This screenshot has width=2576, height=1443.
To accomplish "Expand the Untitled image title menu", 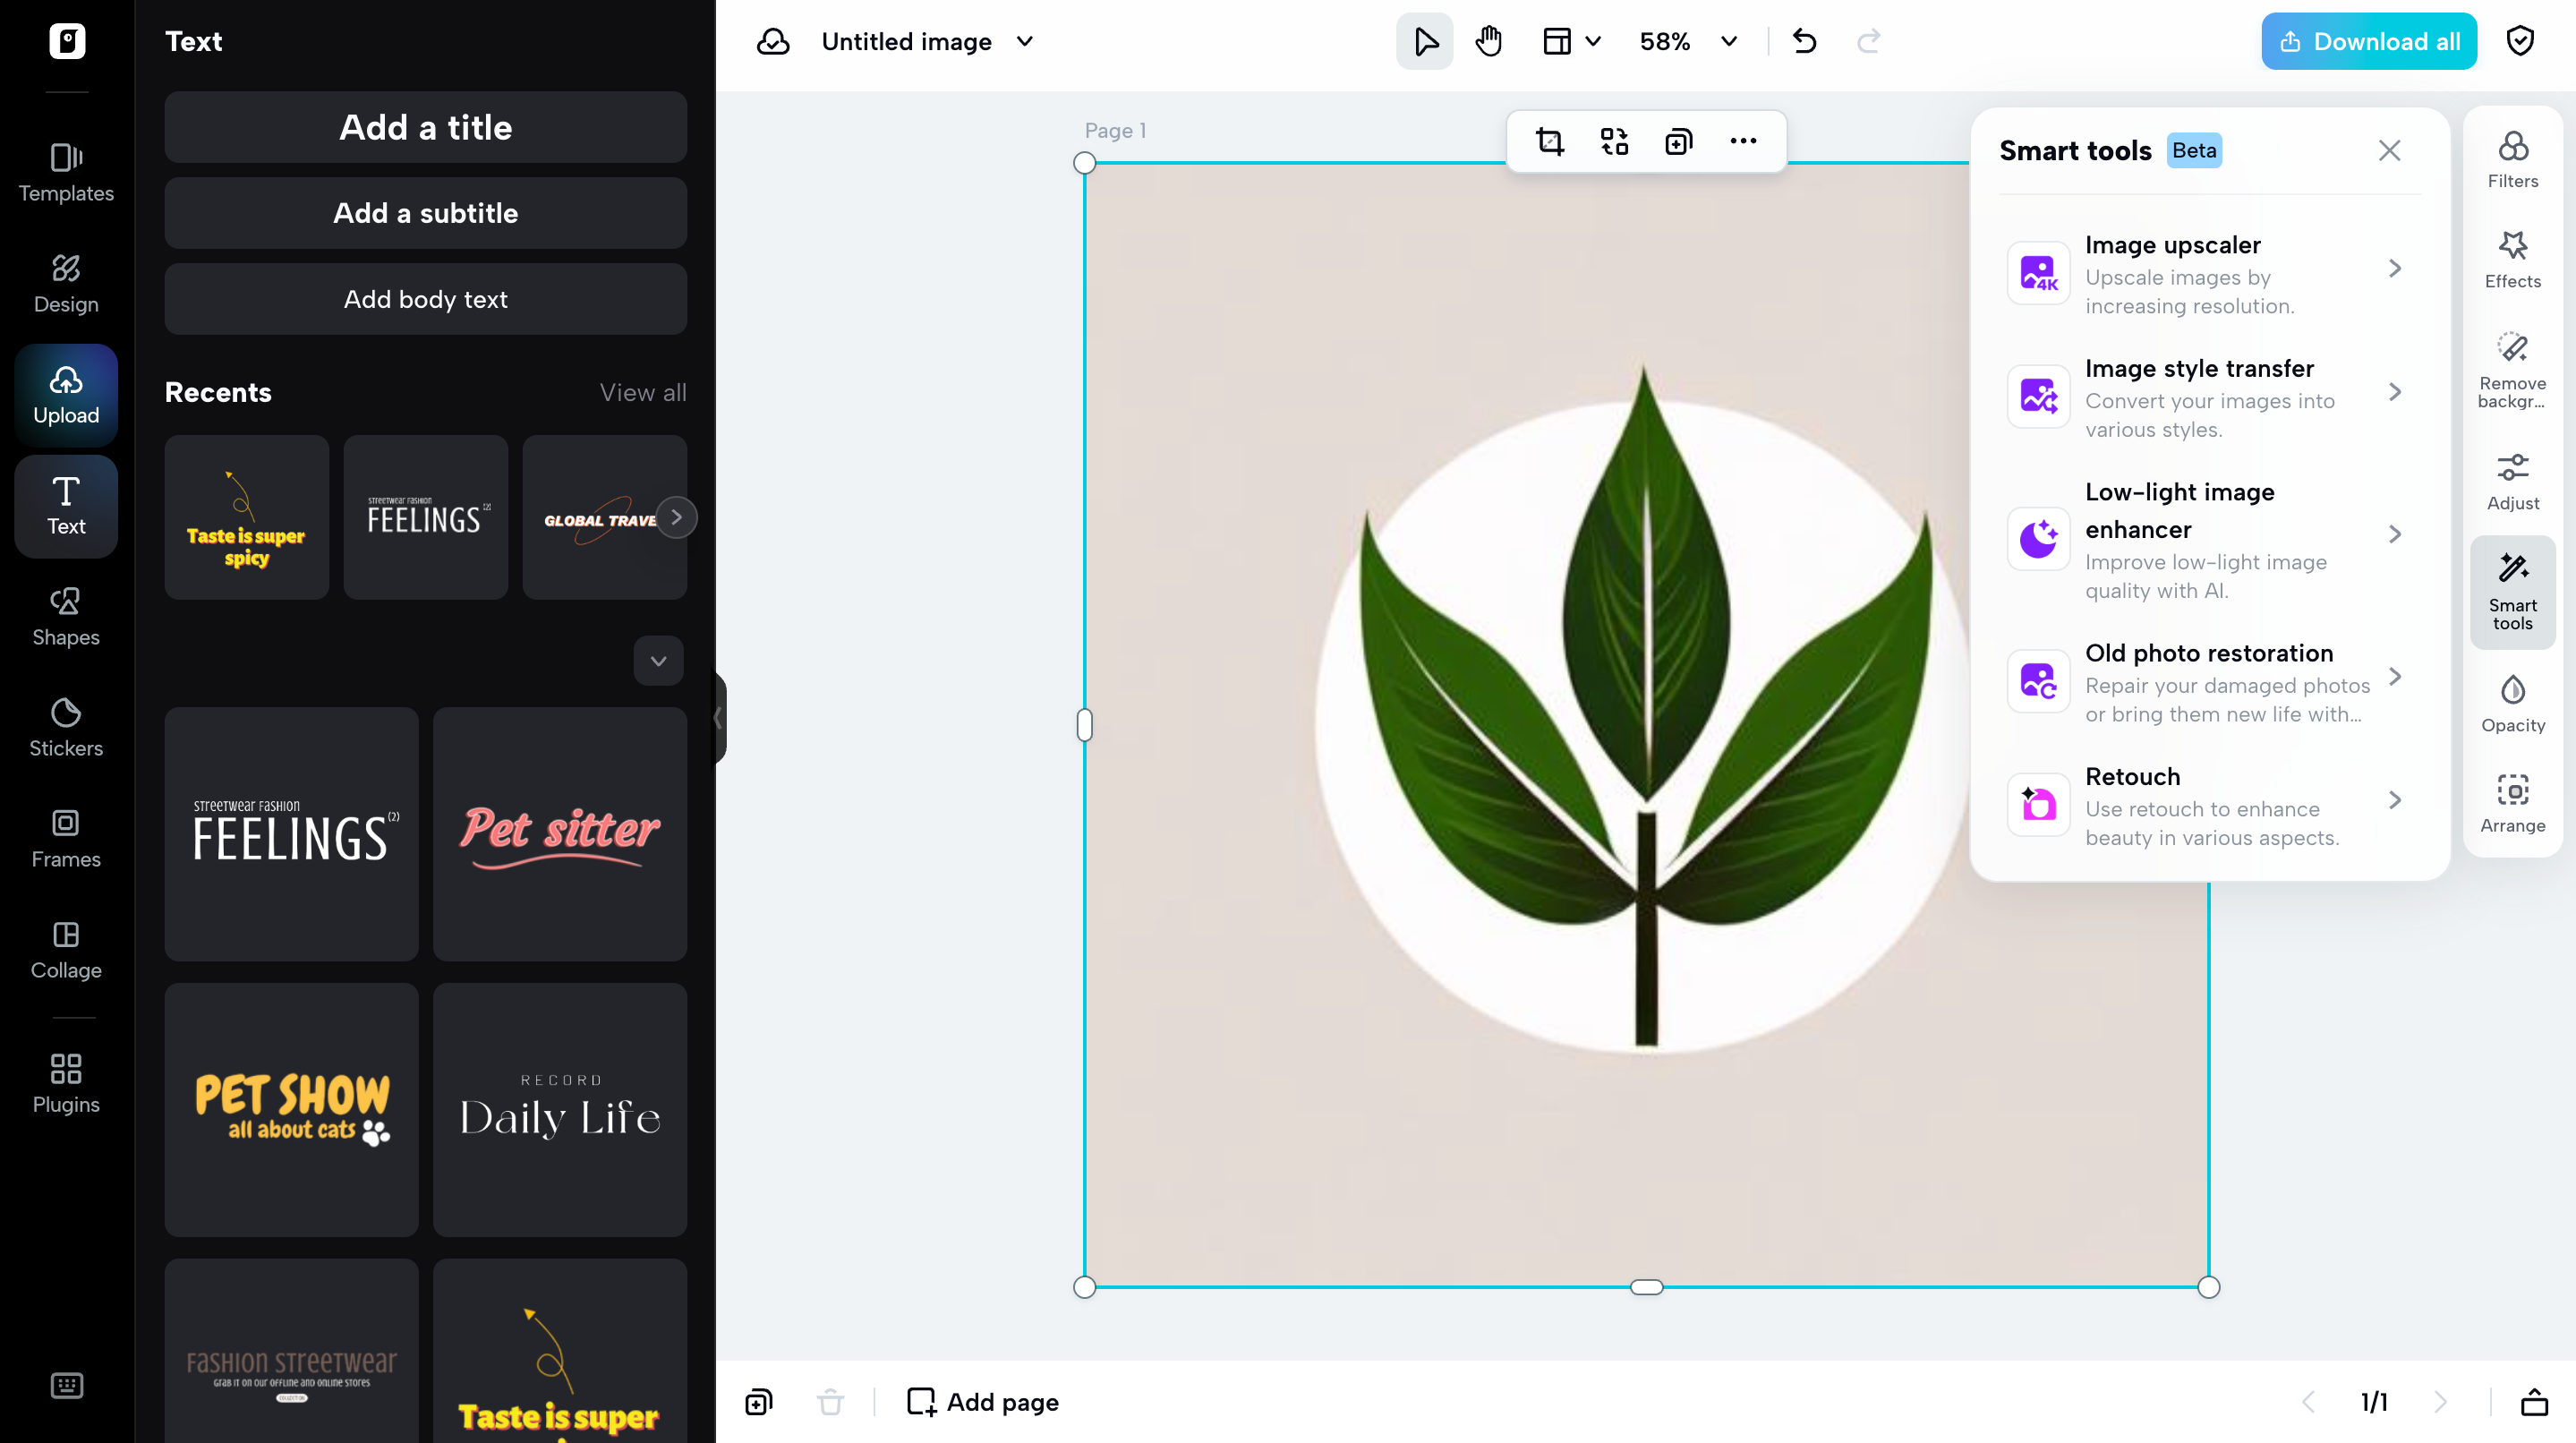I will (1024, 42).
